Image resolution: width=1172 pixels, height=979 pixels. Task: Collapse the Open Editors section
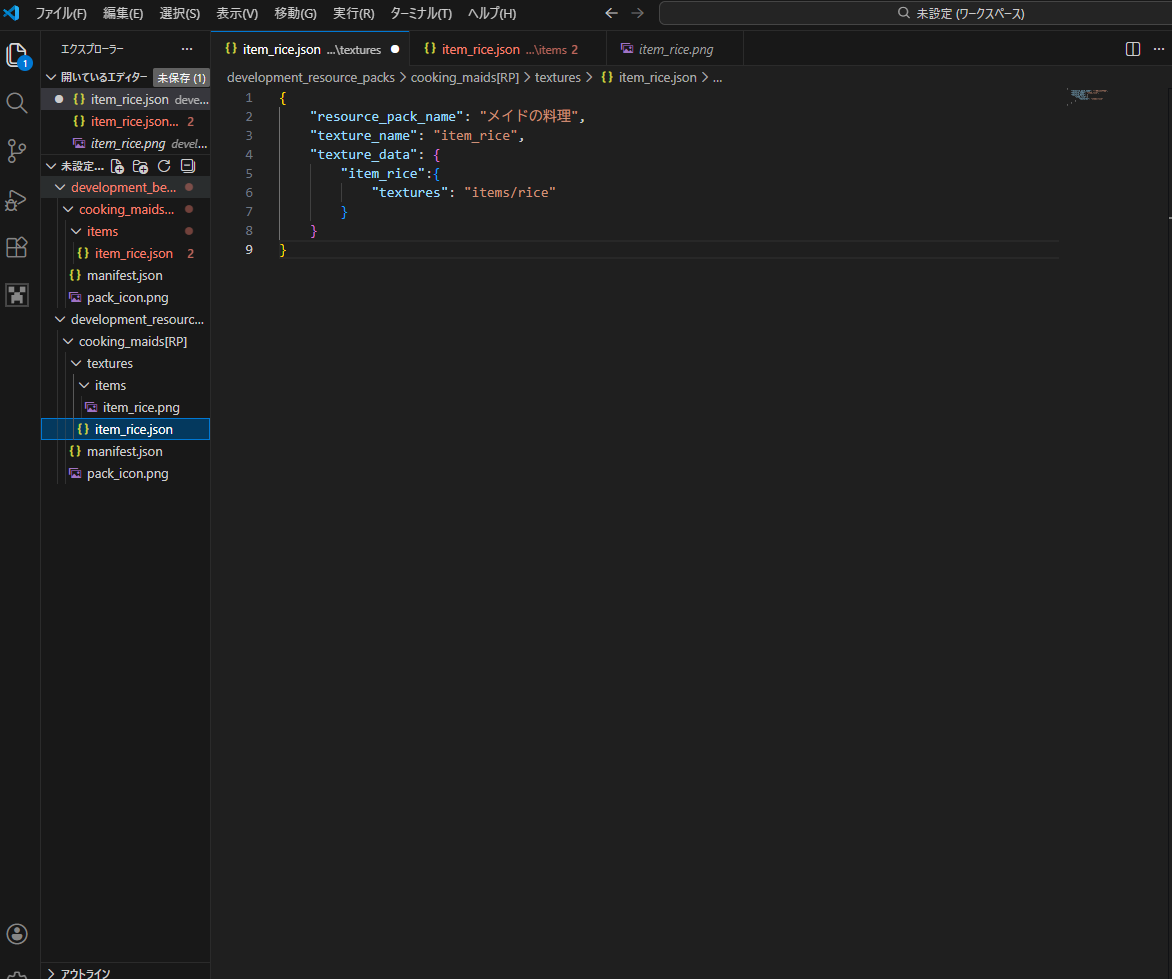(52, 77)
